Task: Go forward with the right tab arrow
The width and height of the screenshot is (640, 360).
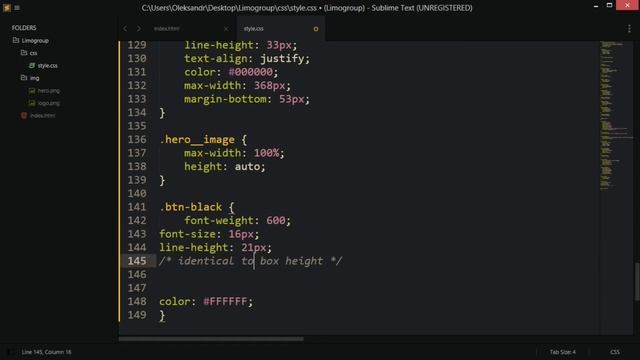Action: 139,29
